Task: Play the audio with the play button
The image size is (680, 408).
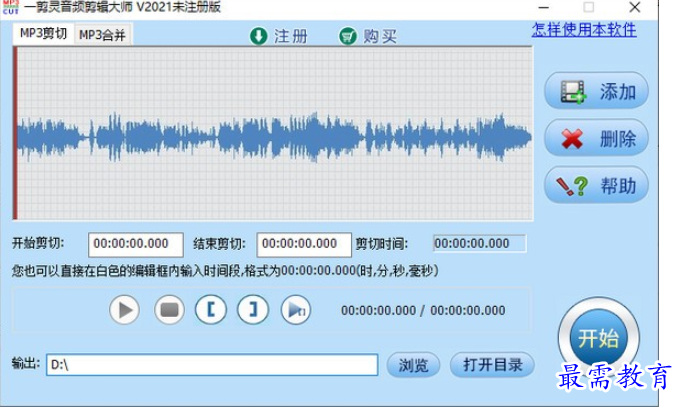Action: [x=124, y=310]
